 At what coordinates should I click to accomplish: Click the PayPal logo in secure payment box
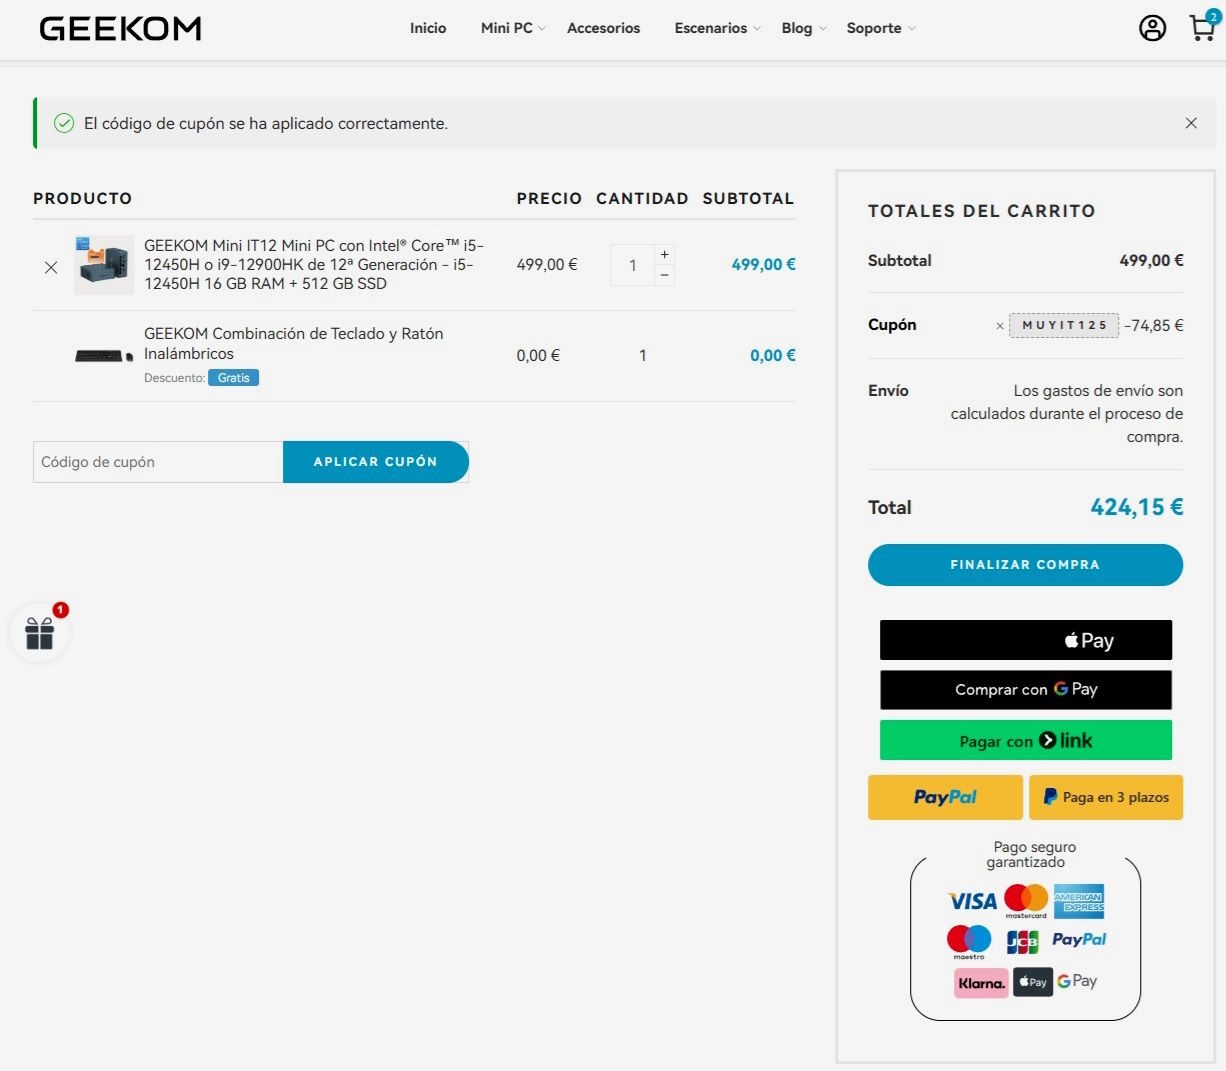pyautogui.click(x=1079, y=939)
